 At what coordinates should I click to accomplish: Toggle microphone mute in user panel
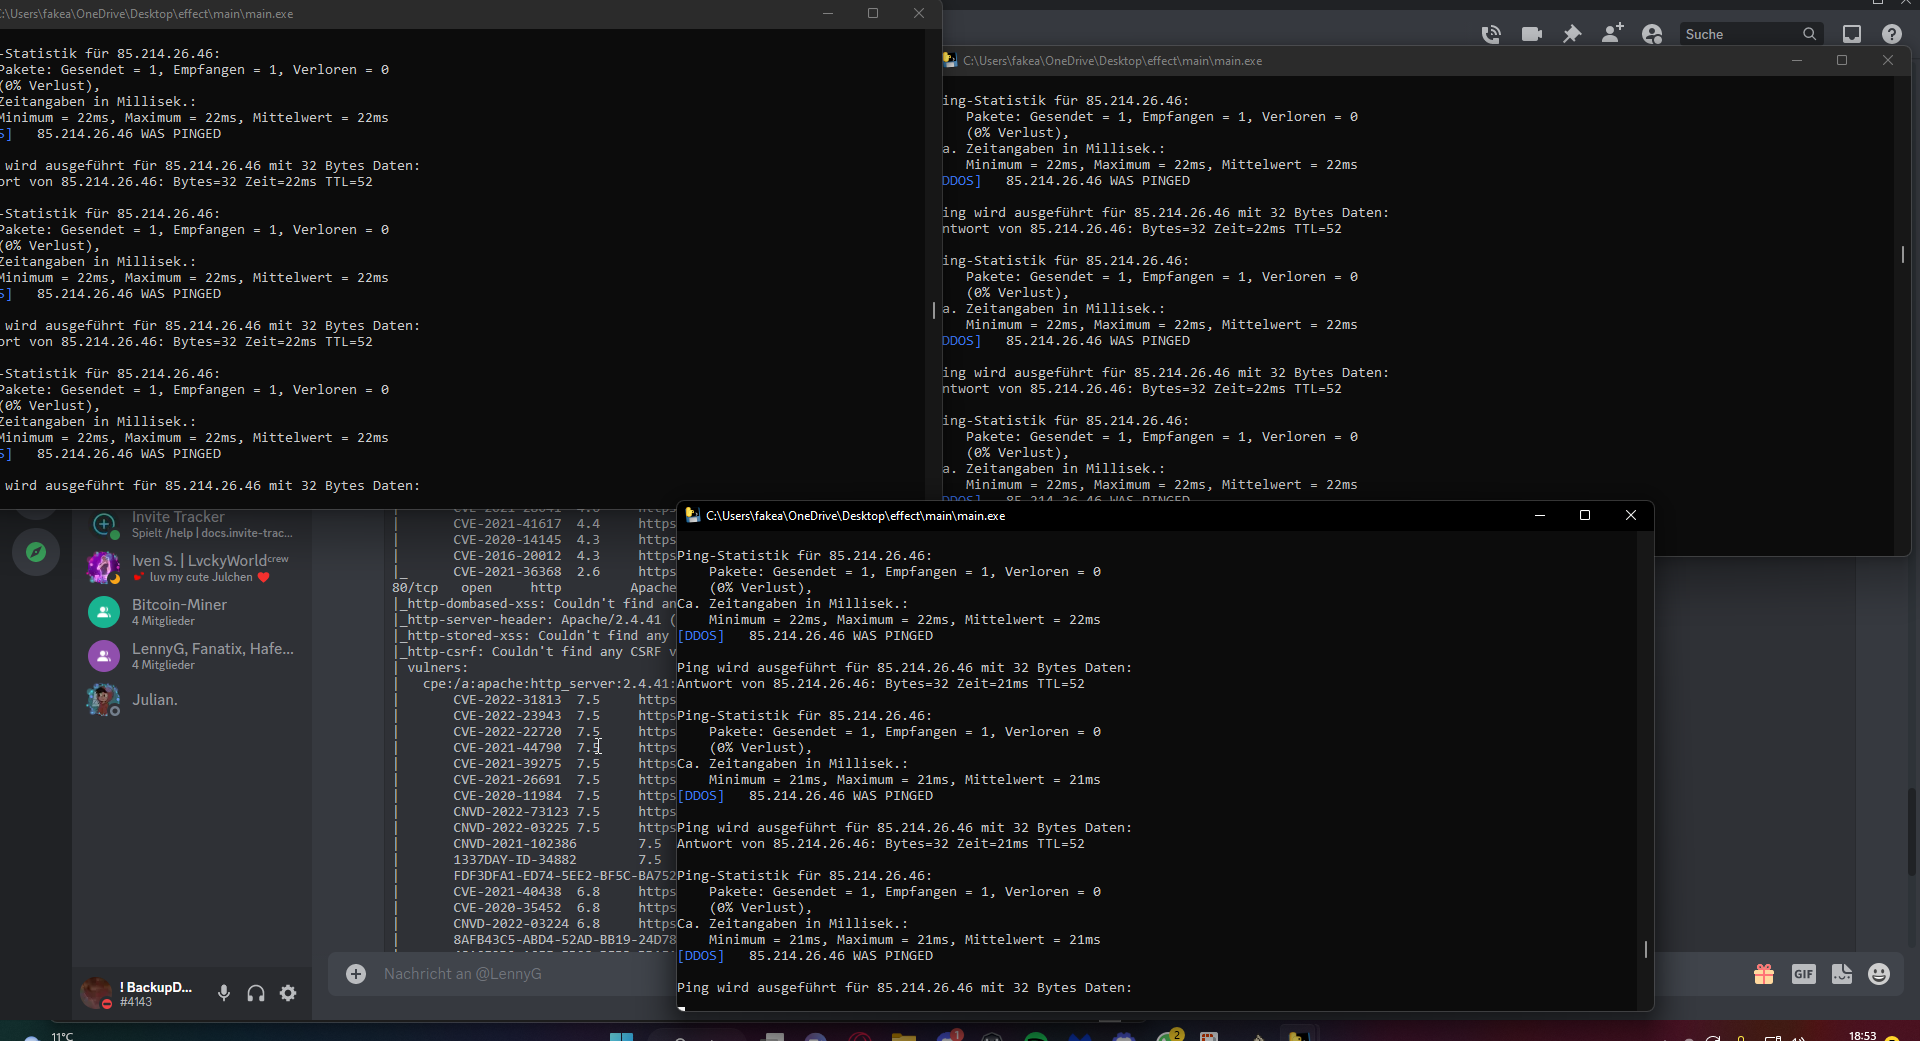224,993
